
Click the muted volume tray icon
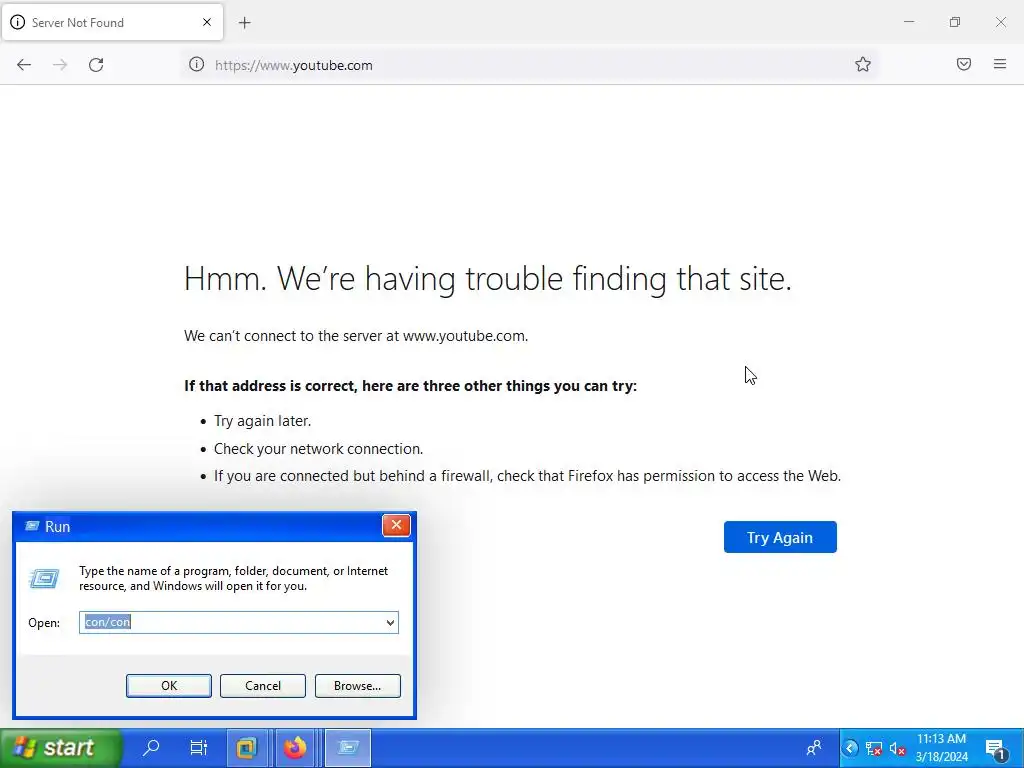(897, 748)
